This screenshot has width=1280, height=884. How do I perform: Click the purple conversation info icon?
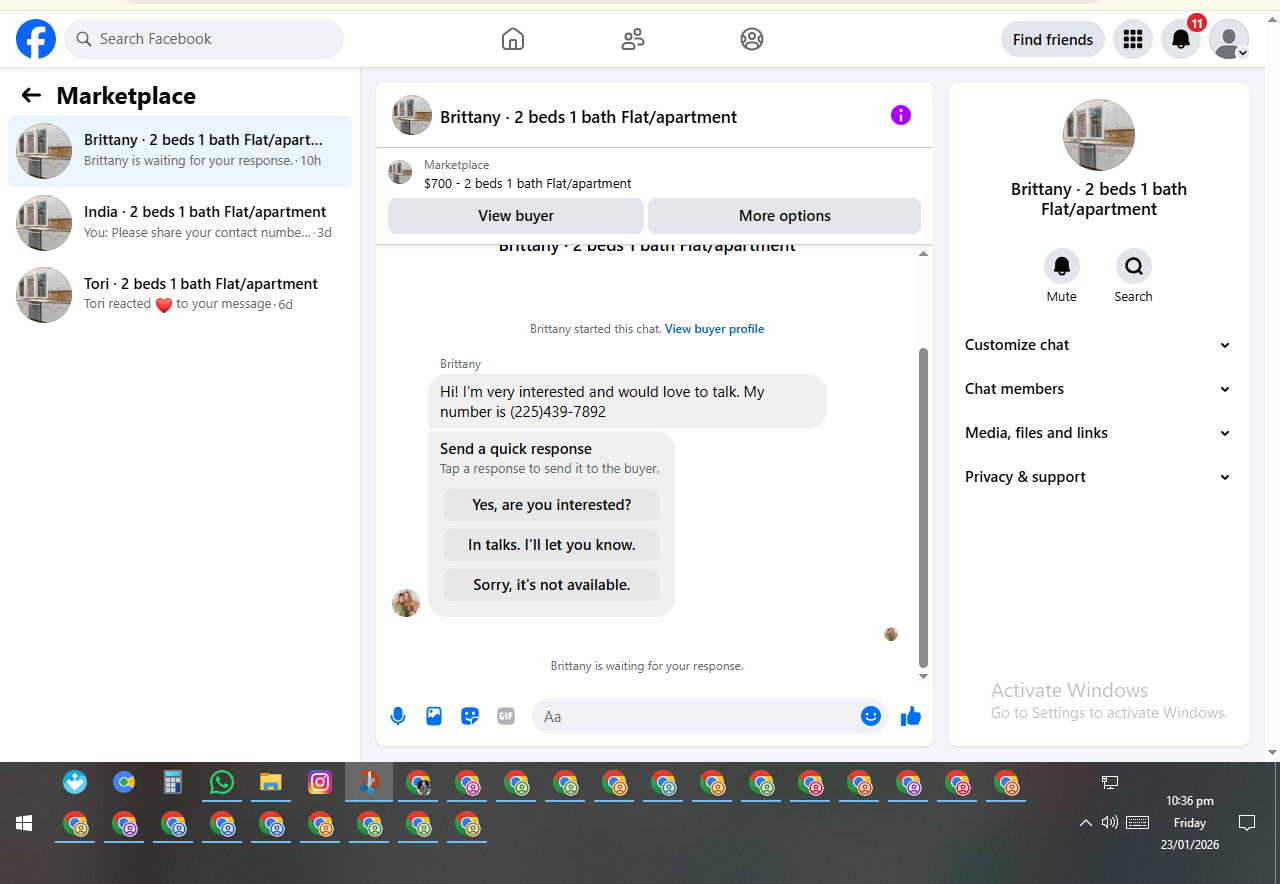901,115
